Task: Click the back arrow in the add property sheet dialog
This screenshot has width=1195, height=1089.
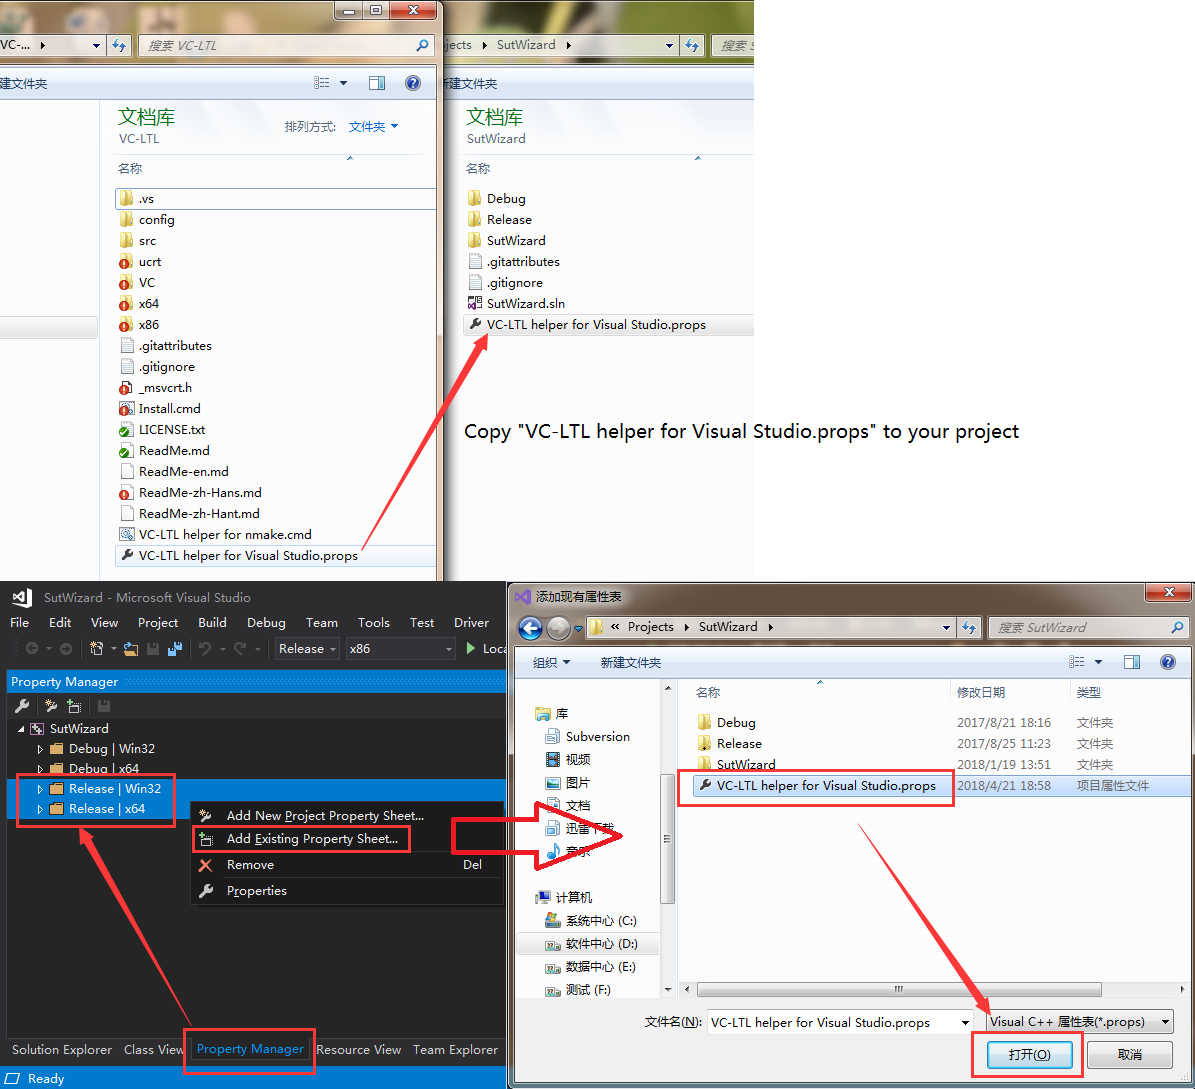Action: pyautogui.click(x=530, y=628)
